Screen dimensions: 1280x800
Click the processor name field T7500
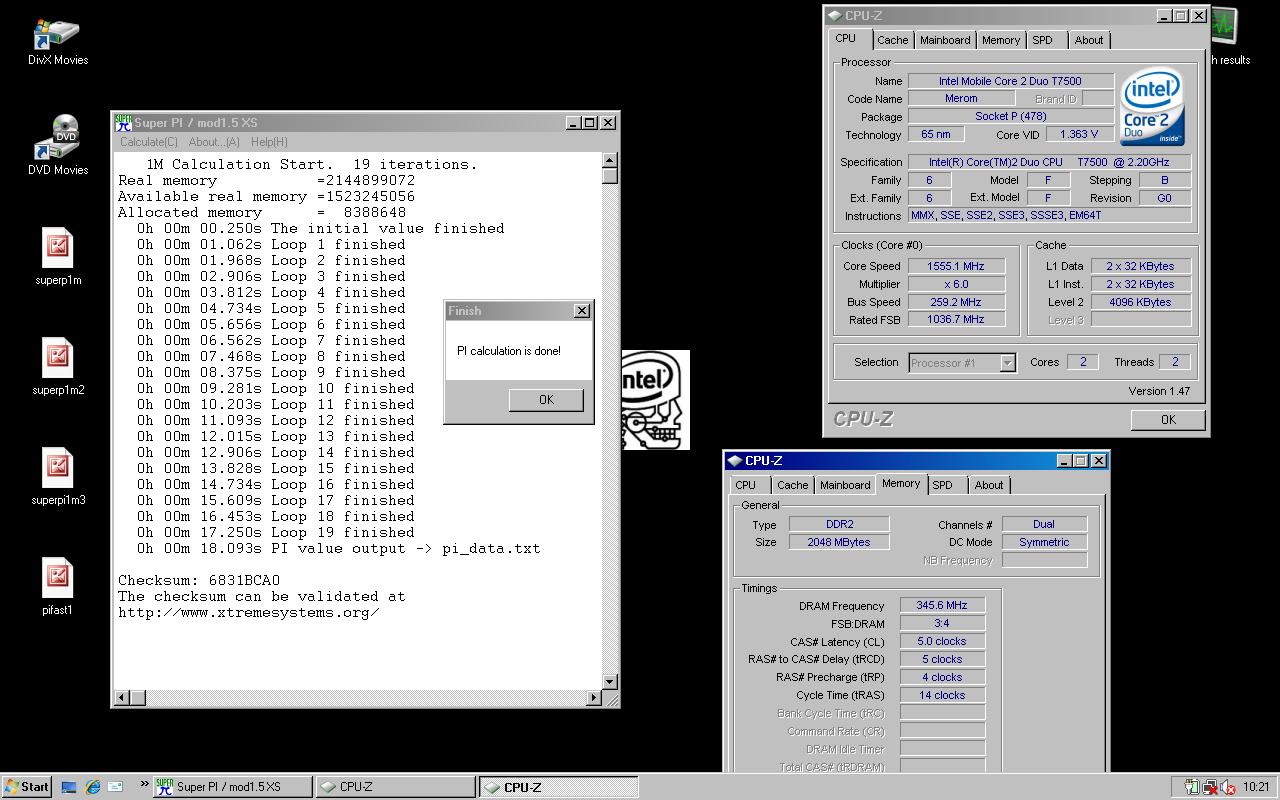pos(1010,81)
